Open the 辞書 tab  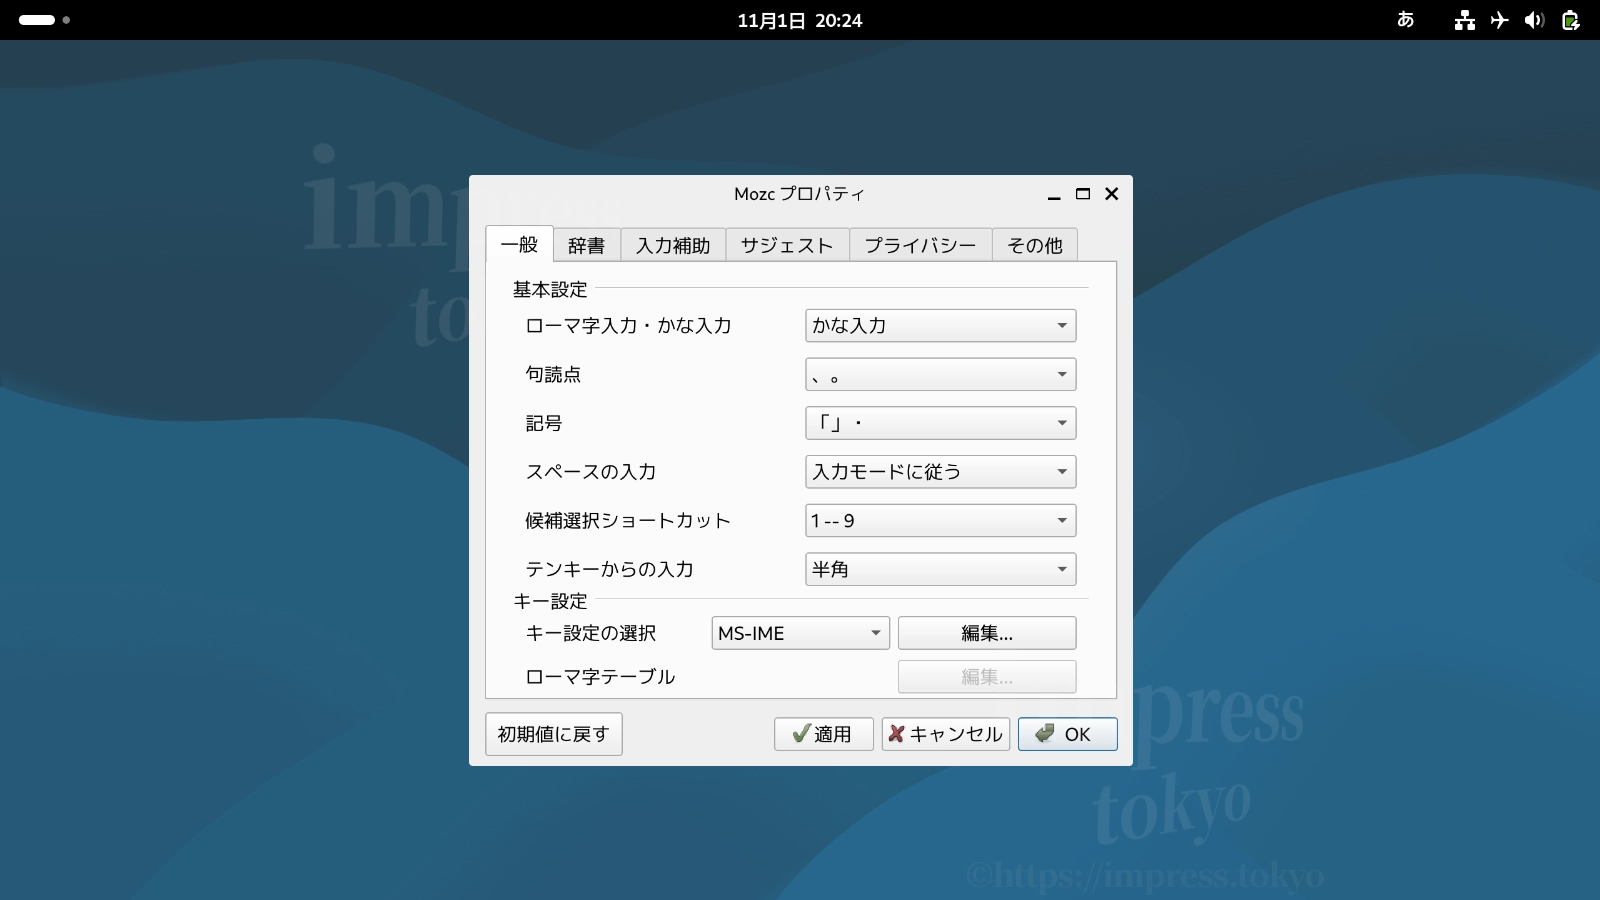pyautogui.click(x=586, y=245)
